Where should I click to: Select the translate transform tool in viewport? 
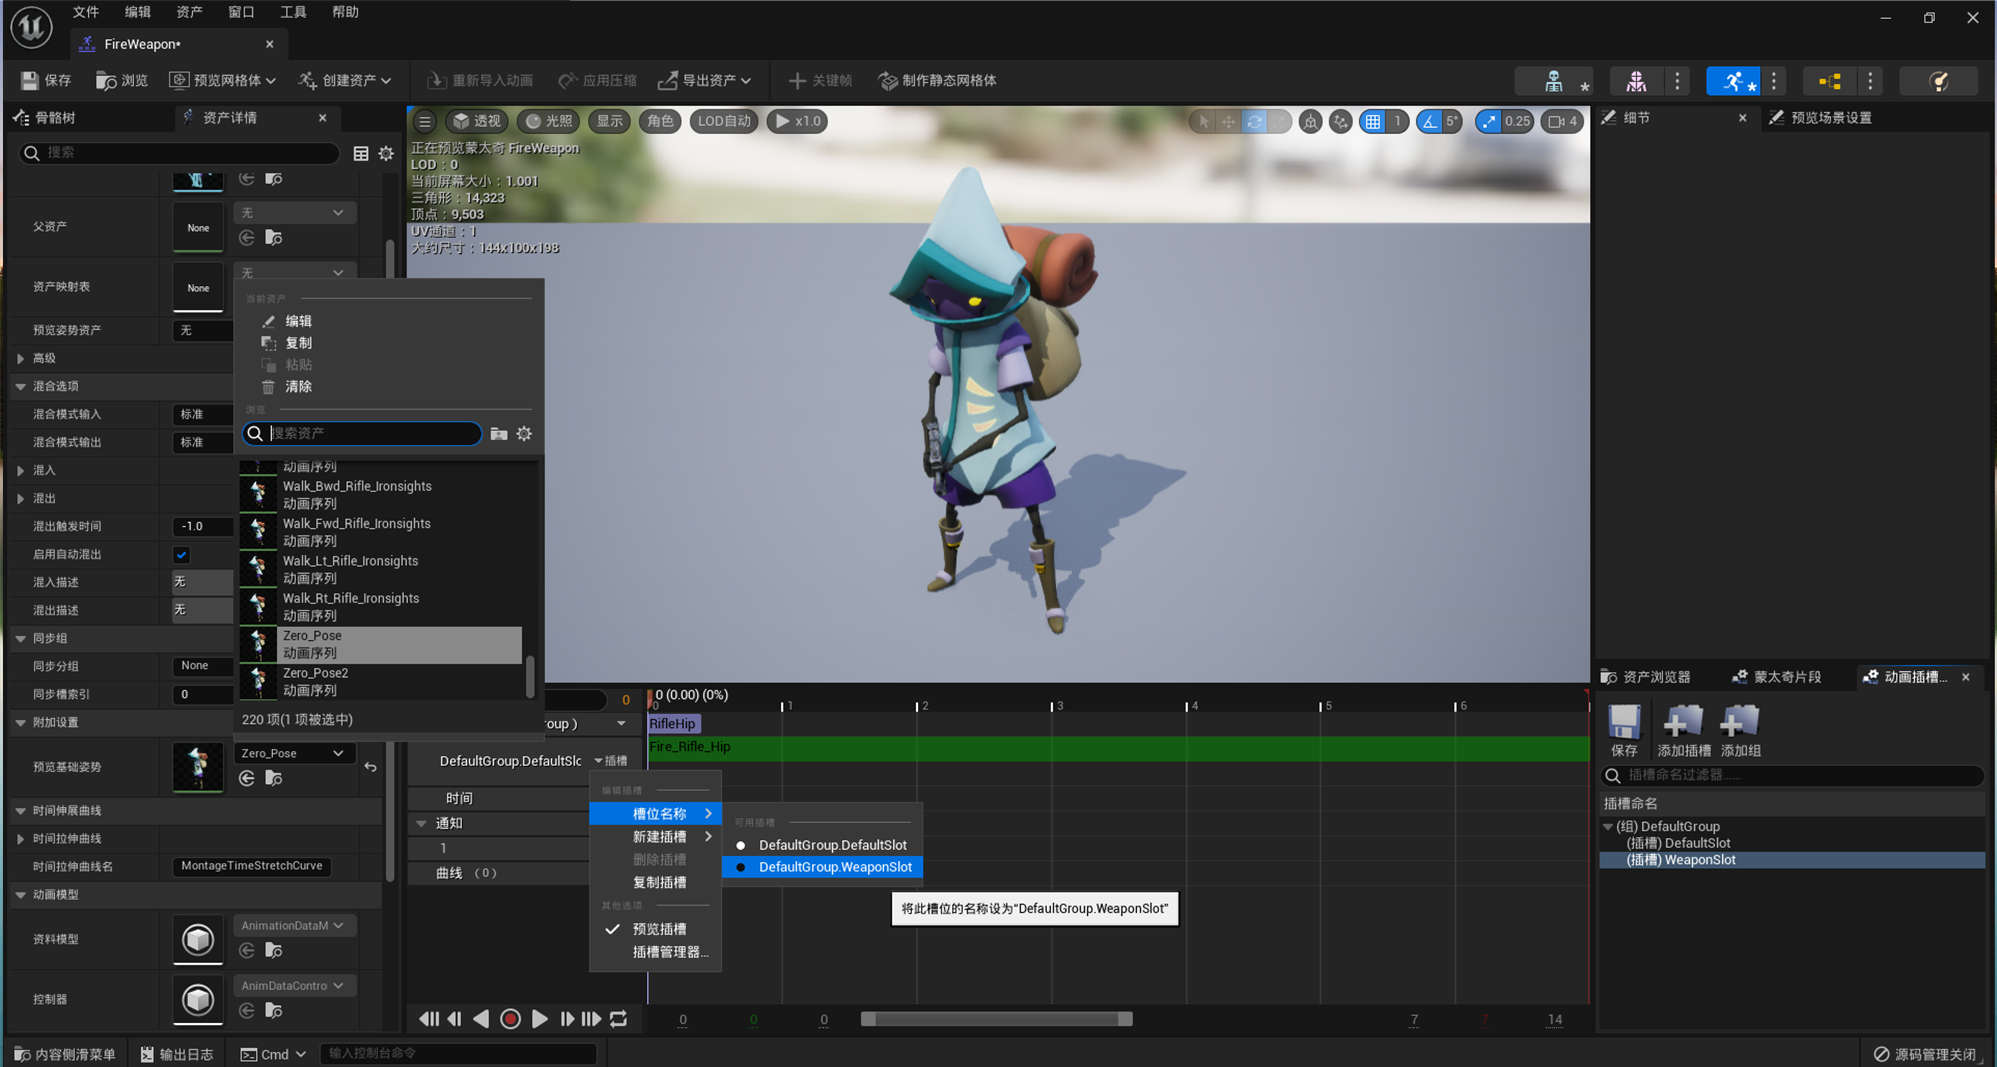click(x=1229, y=121)
